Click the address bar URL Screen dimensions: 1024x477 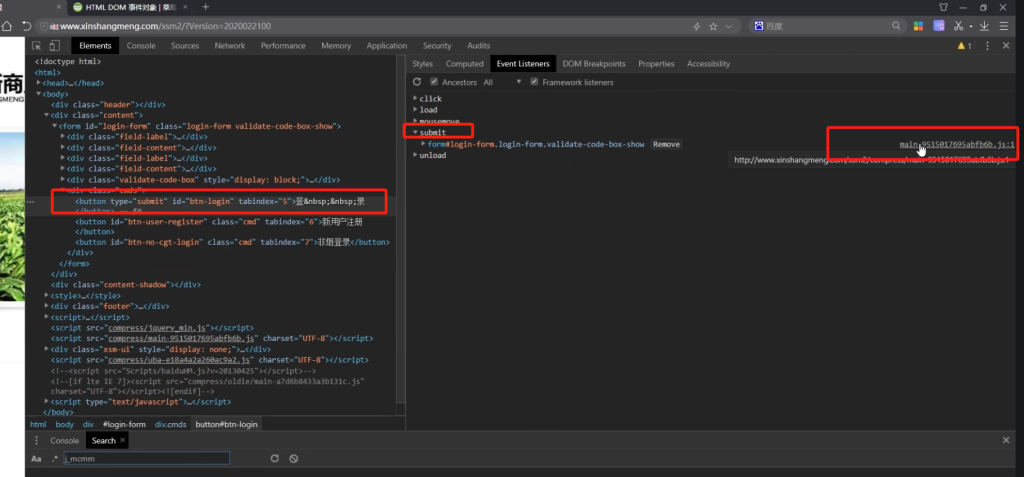[x=165, y=26]
